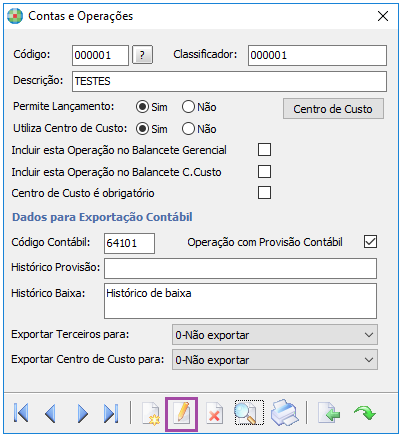Viewport: 401px width, 435px height.
Task: Click the green curved arrow exit icon
Action: pos(365,413)
